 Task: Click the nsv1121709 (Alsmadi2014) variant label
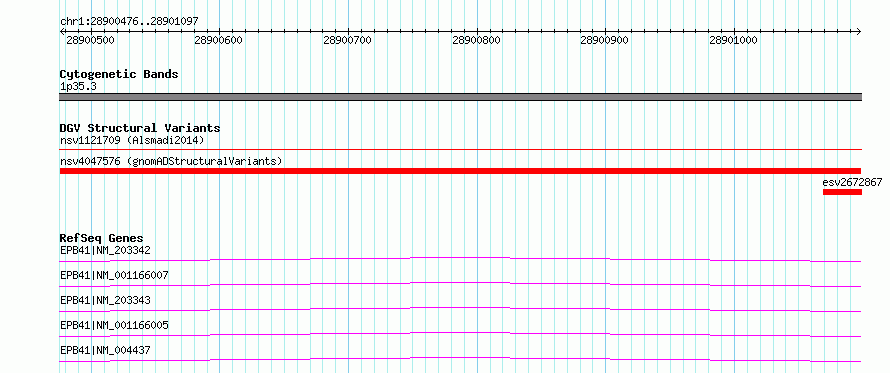point(132,140)
